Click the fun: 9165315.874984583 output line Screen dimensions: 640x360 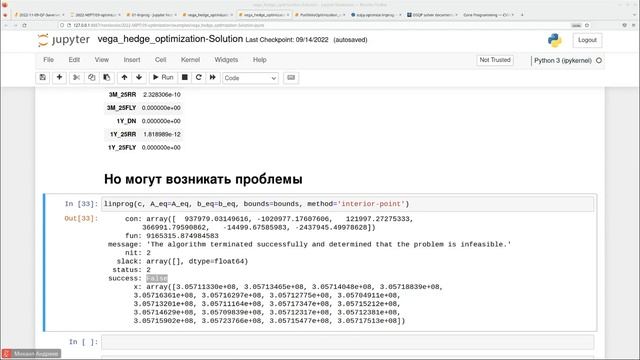tap(171, 236)
